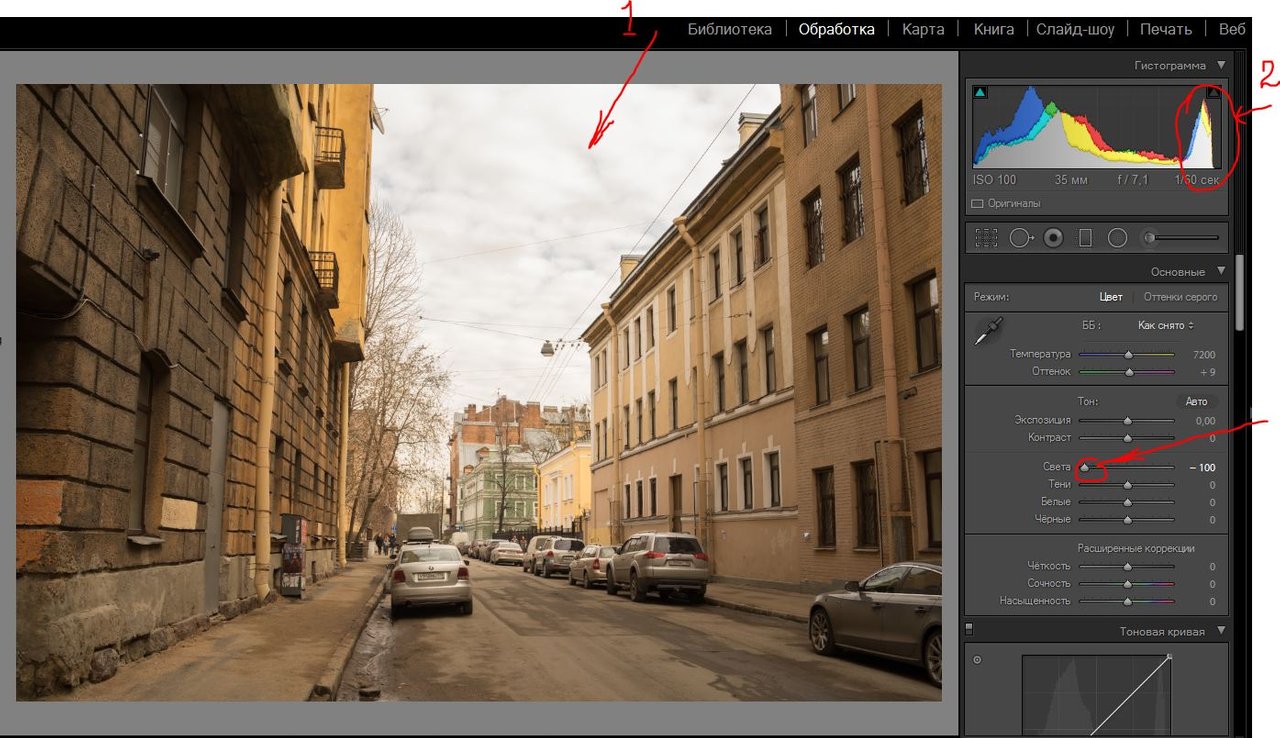This screenshot has height=738, width=1280.
Task: Open the Веб module
Action: (1232, 29)
